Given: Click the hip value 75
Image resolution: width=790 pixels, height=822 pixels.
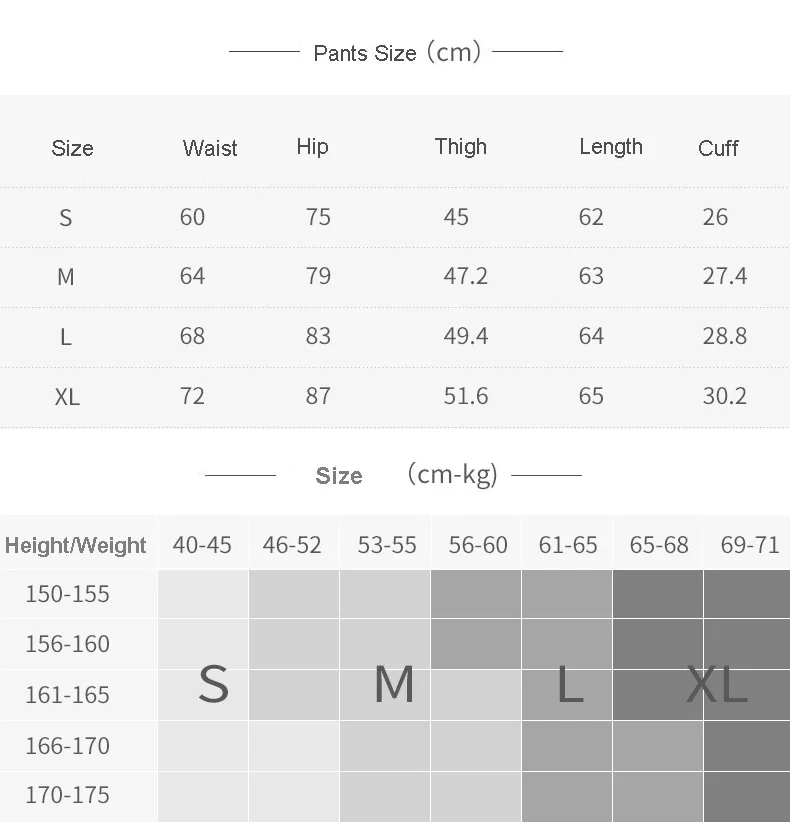Looking at the screenshot, I should coord(318,217).
